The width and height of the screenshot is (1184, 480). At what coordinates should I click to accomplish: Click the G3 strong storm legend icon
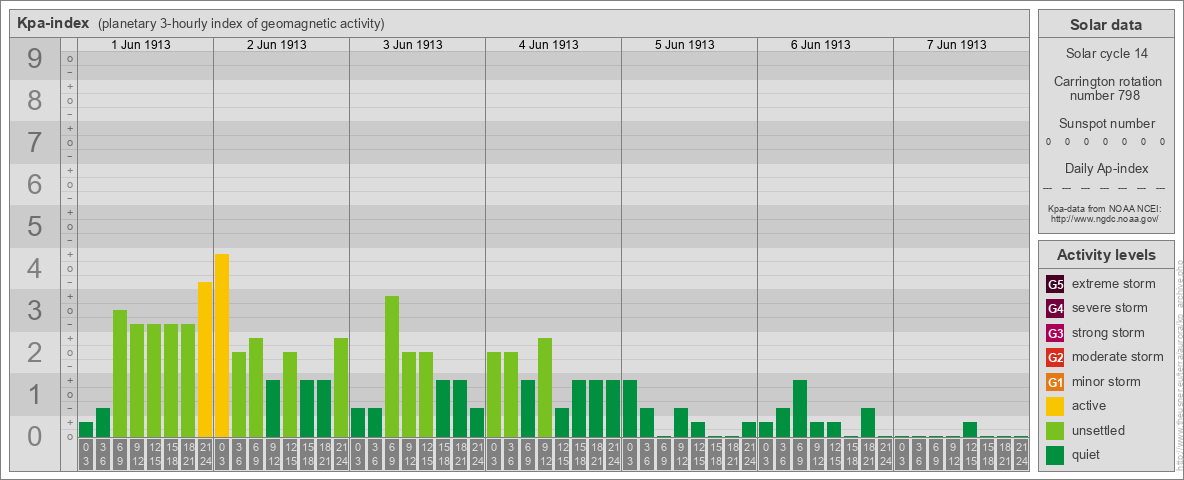1055,333
